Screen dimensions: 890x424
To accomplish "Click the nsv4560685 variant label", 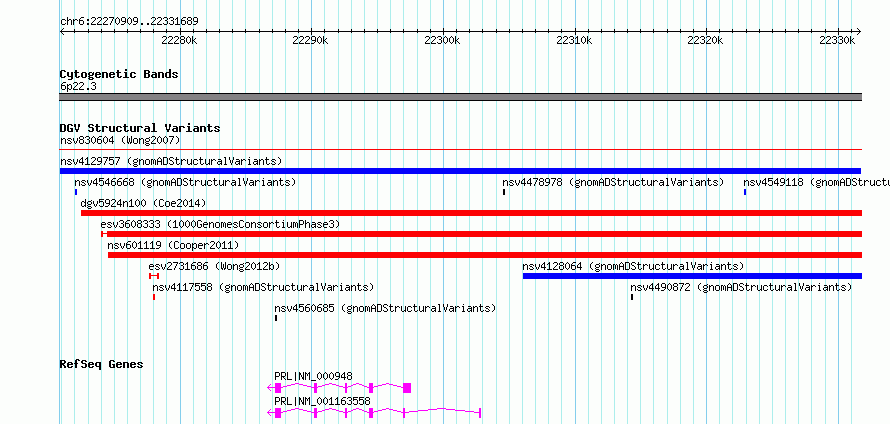I will pyautogui.click(x=385, y=308).
